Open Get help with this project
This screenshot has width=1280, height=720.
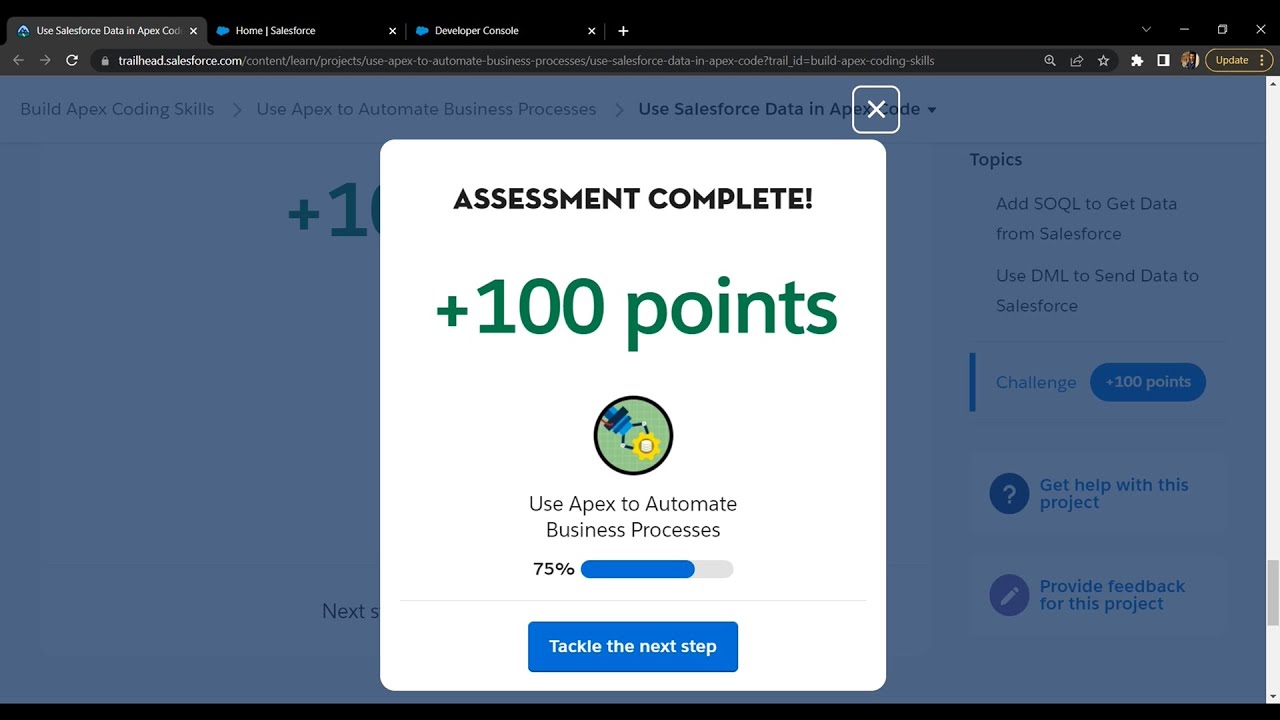[x=1114, y=494]
